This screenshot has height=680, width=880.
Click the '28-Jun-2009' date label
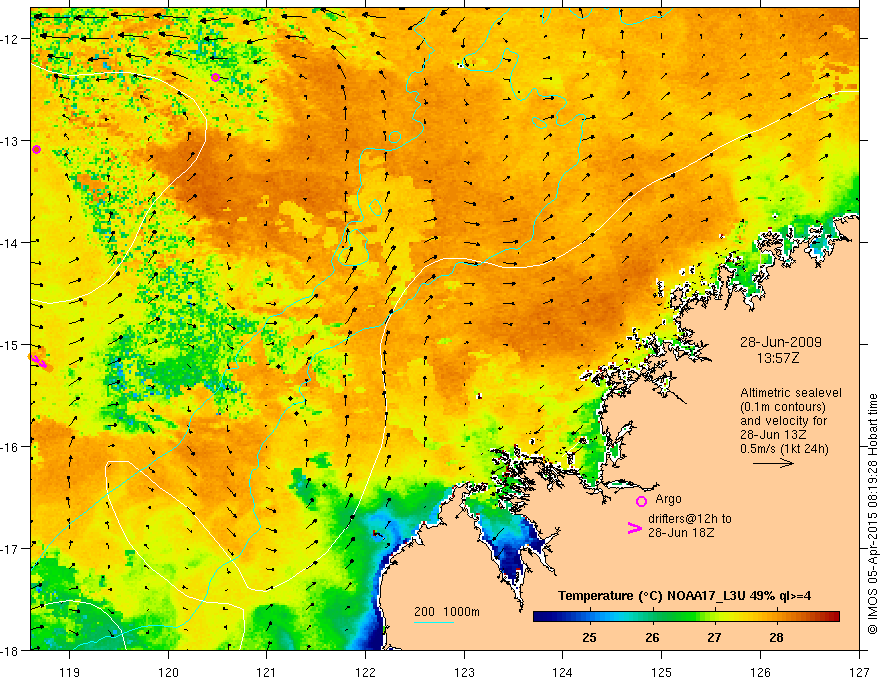pyautogui.click(x=781, y=342)
